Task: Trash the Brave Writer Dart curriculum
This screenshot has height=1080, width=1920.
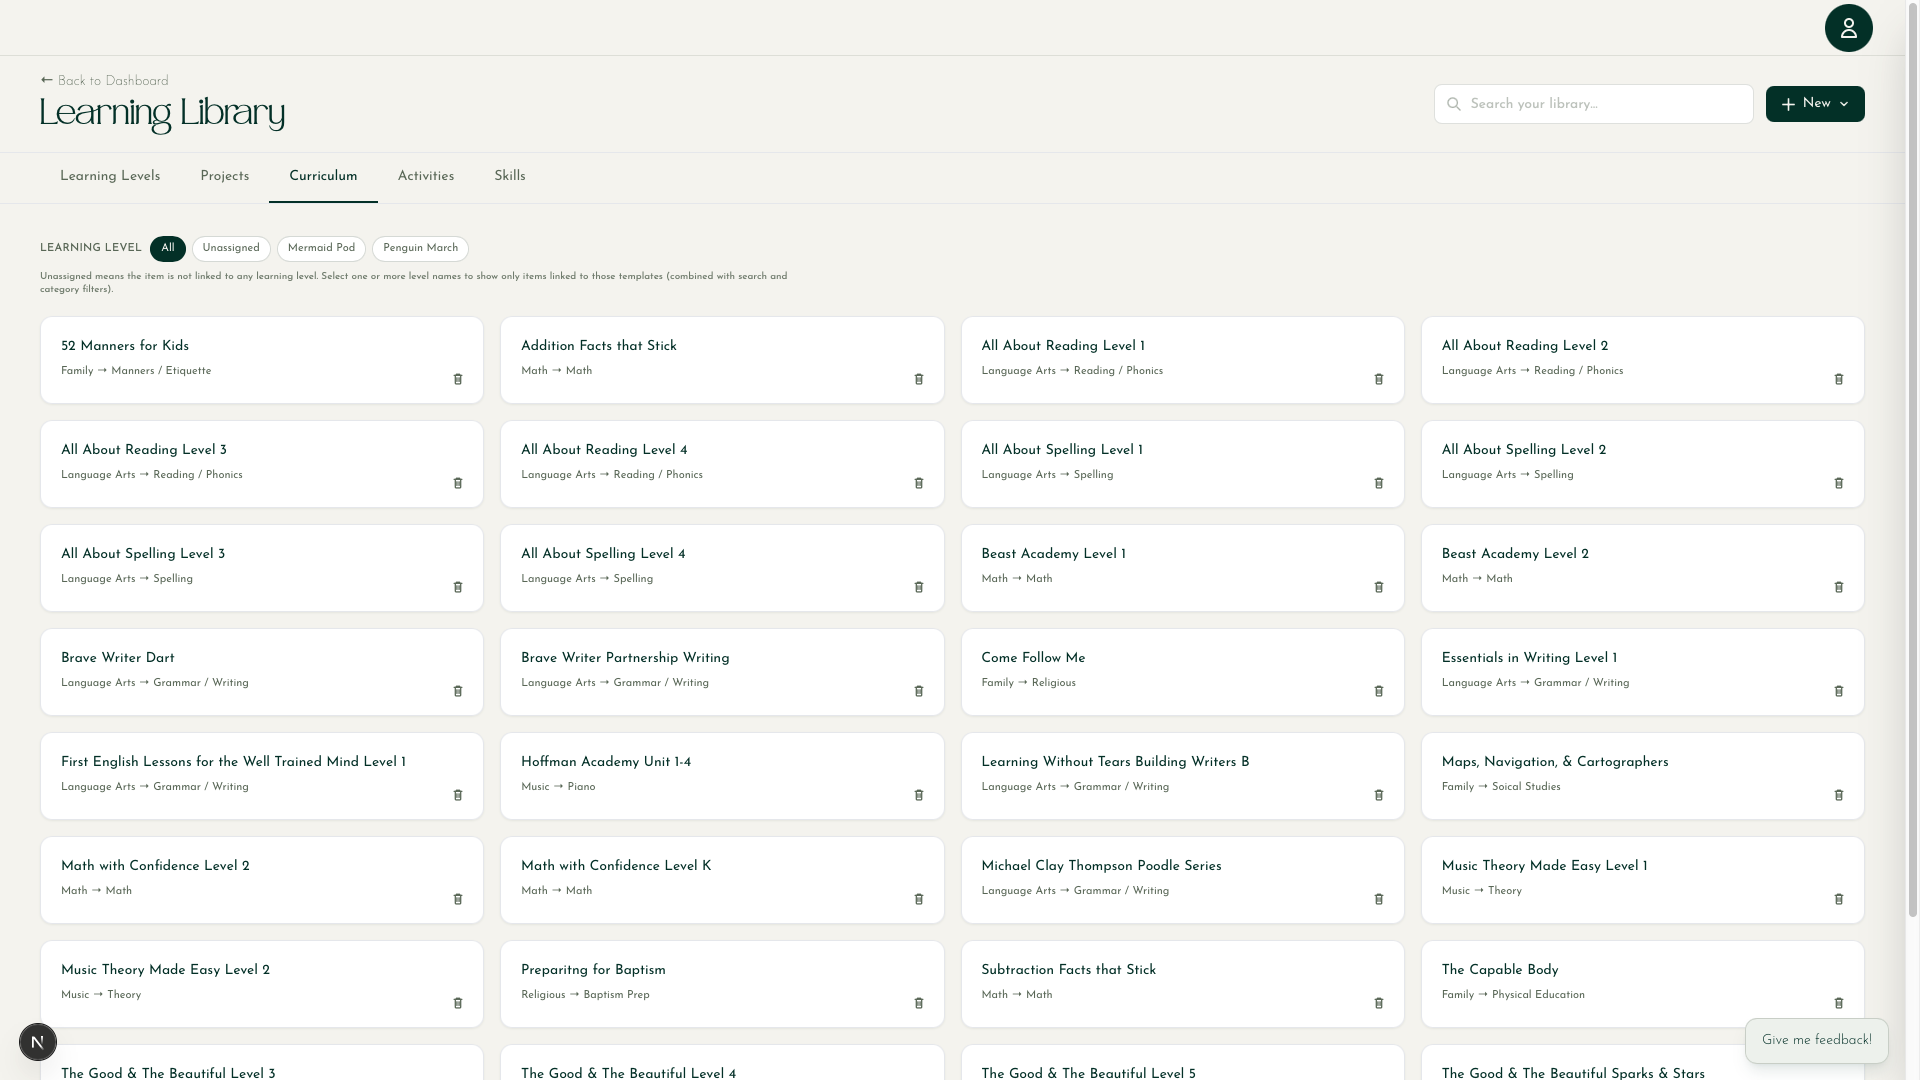Action: click(x=458, y=691)
